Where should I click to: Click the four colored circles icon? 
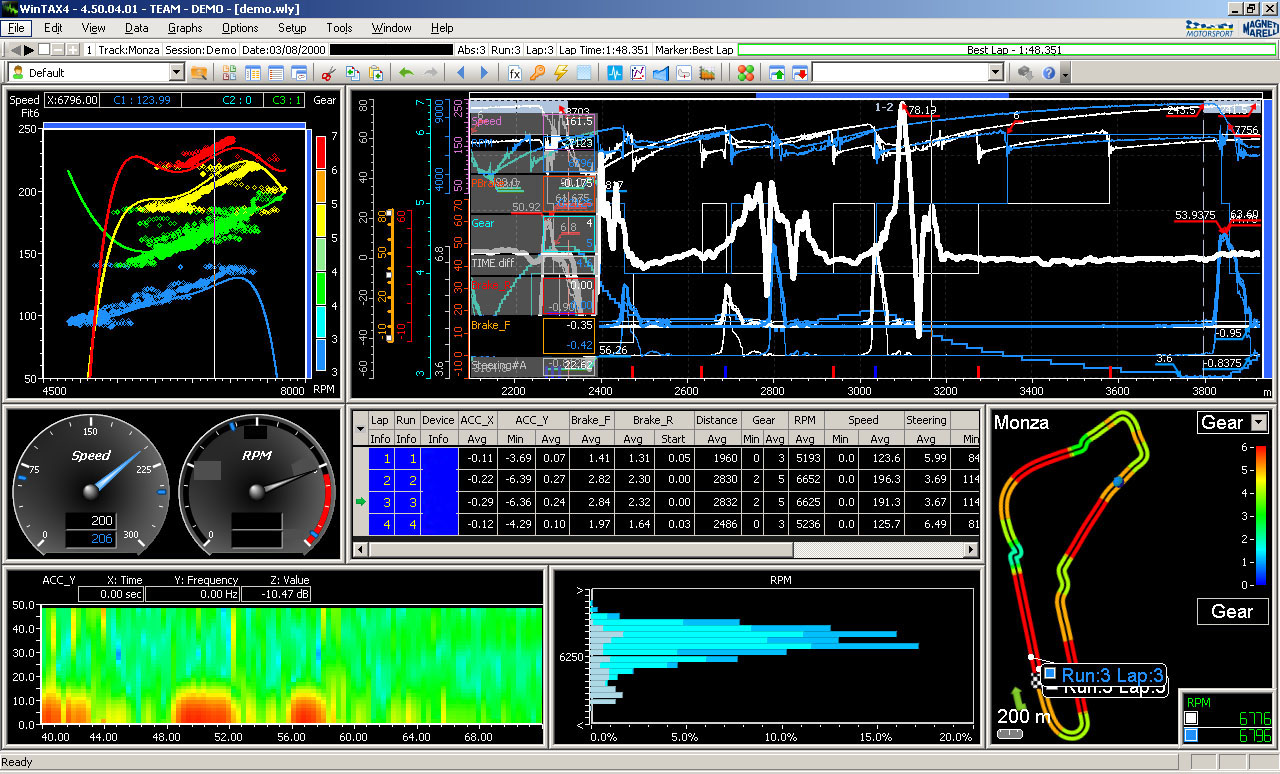(745, 73)
